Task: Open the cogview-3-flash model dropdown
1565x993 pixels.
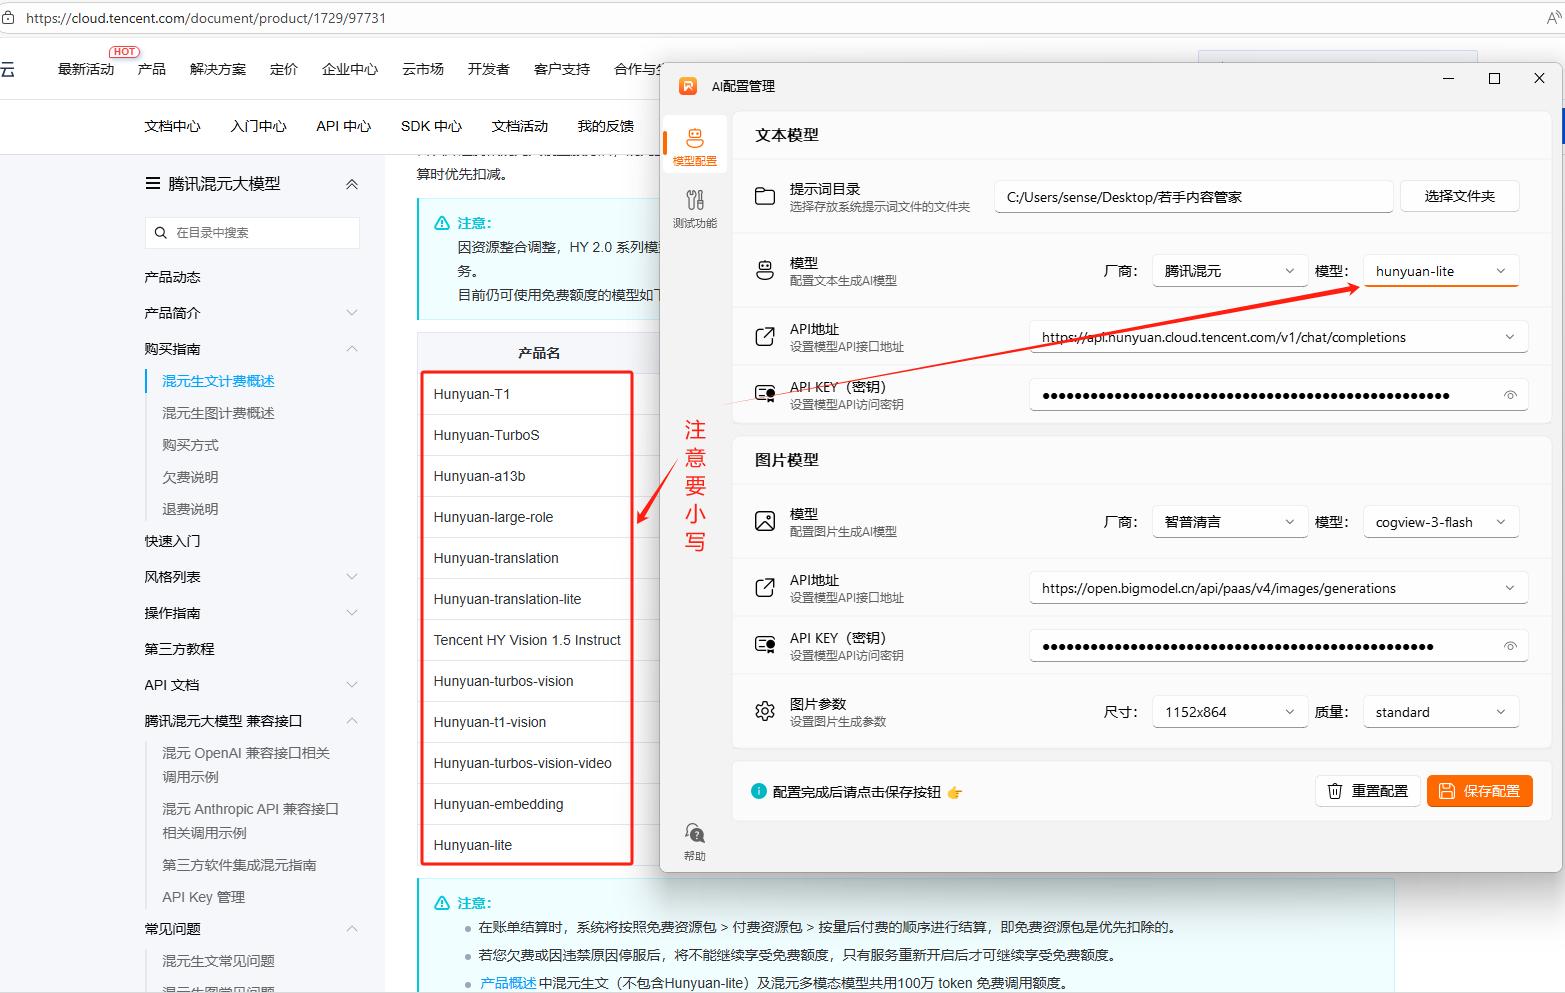Action: (x=1440, y=521)
